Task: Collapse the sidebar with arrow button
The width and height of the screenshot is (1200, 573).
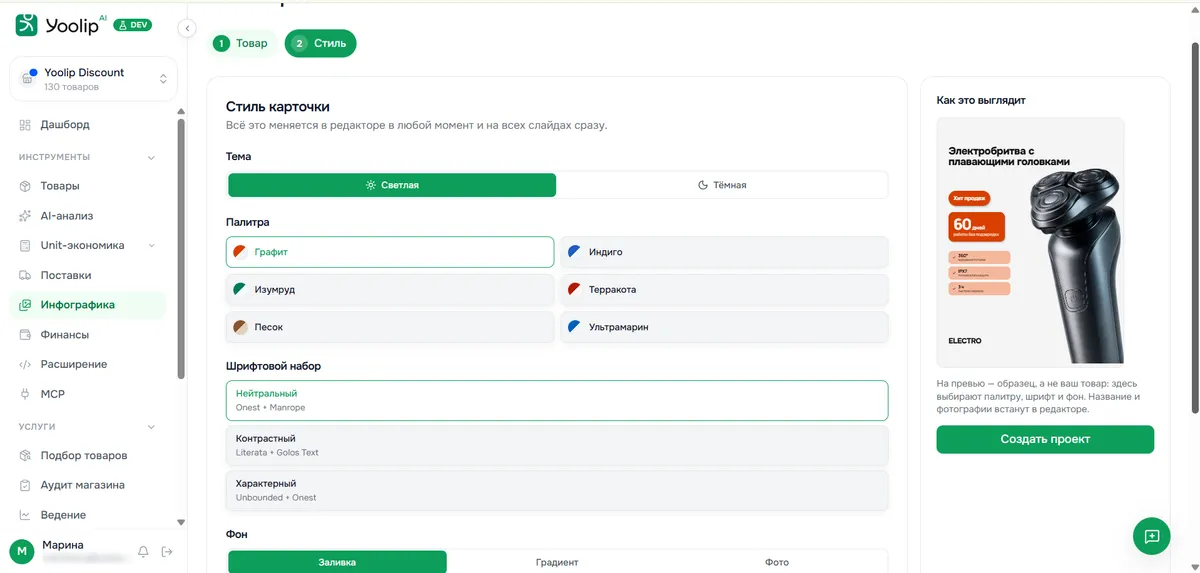Action: click(187, 29)
